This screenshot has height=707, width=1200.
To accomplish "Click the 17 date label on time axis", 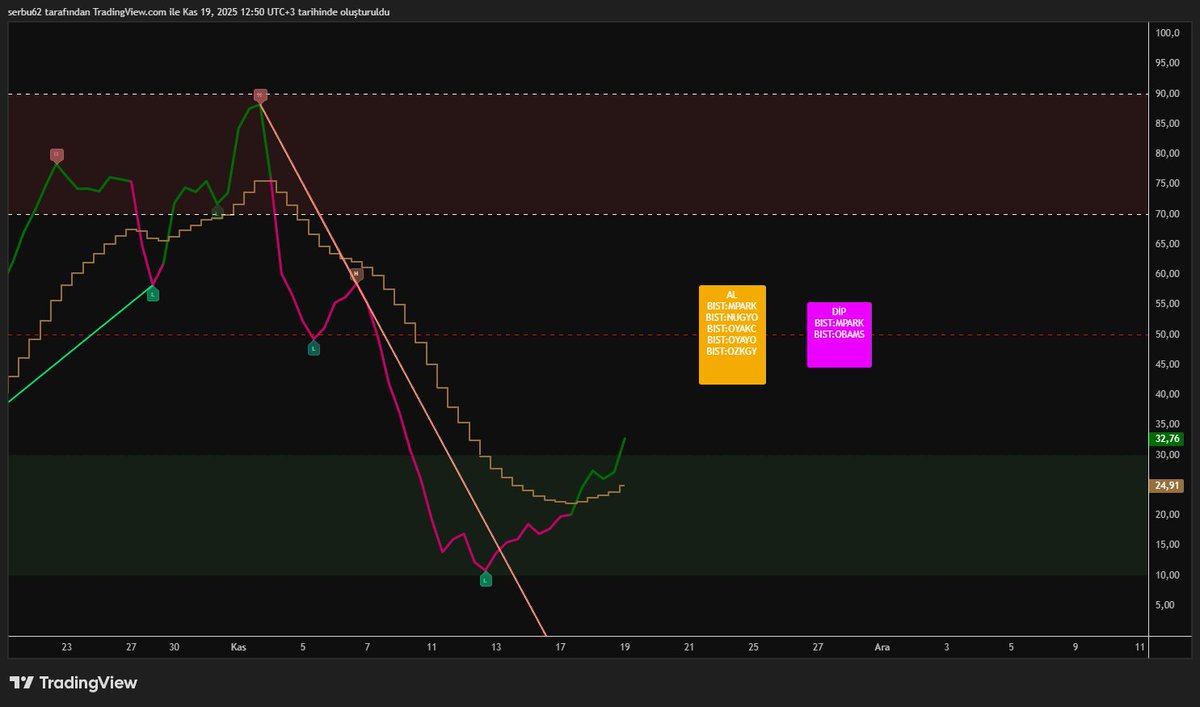I will click(x=560, y=647).
